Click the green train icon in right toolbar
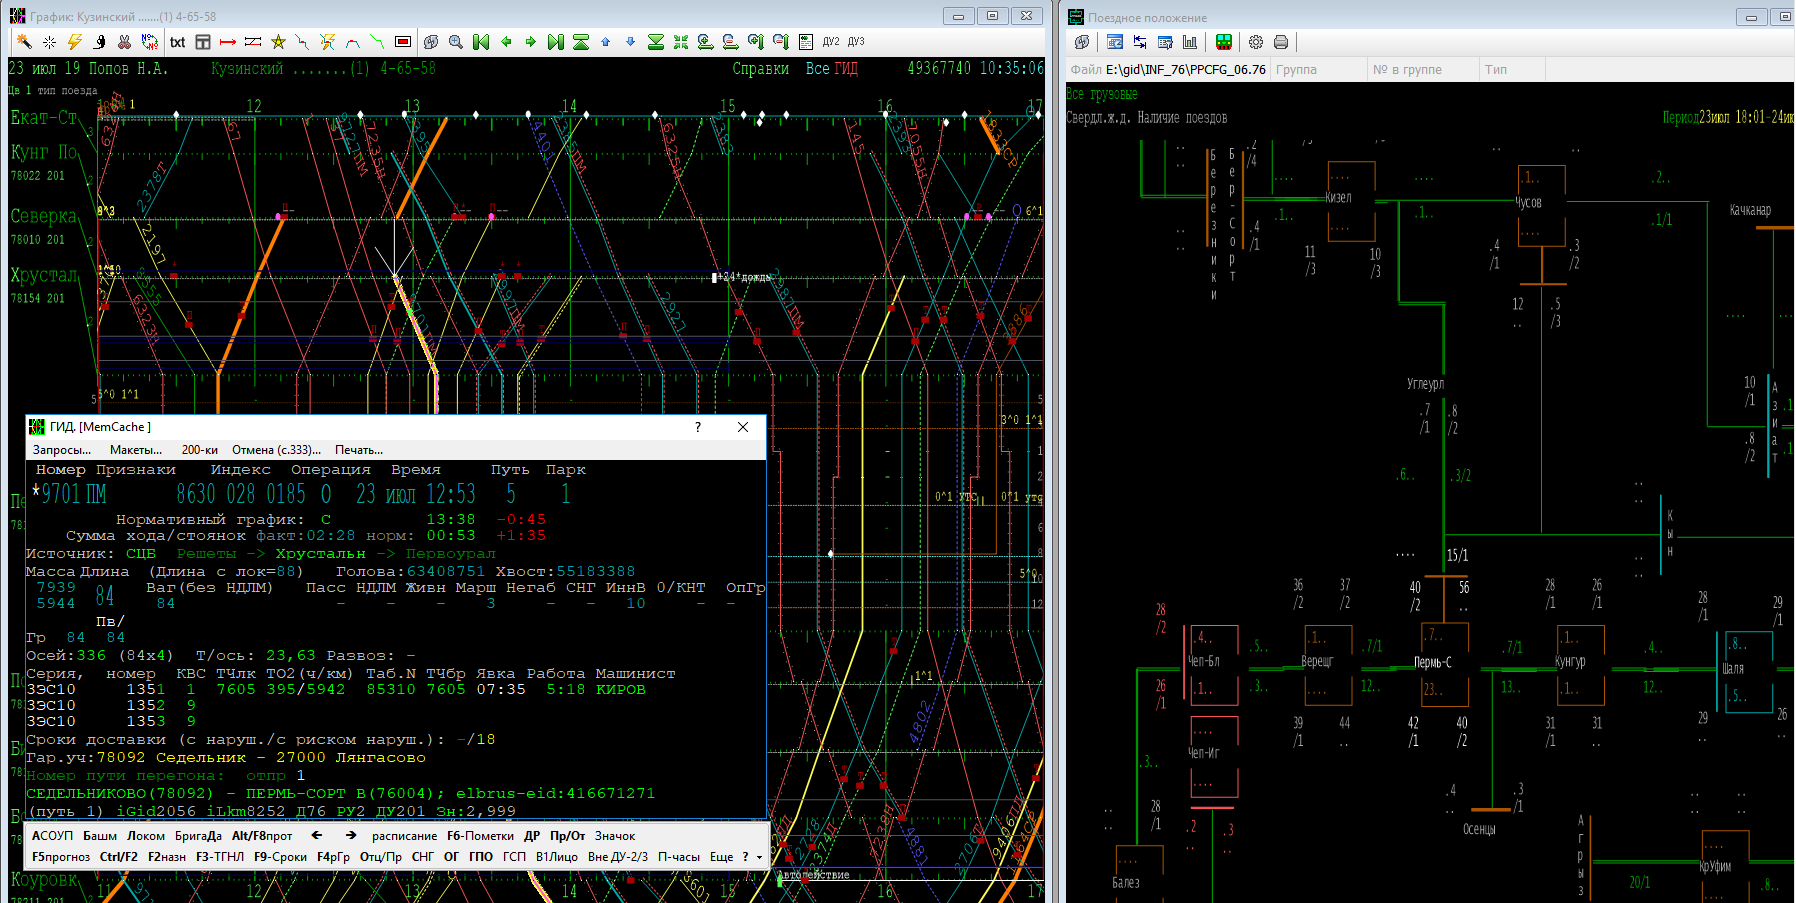 tap(1223, 42)
